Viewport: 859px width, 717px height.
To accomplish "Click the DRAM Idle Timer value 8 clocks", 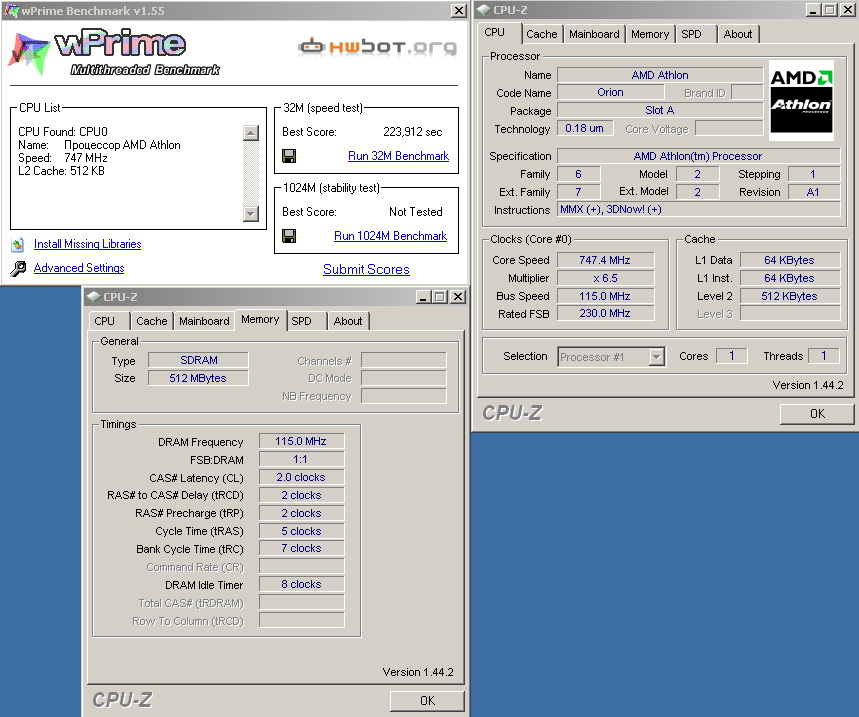I will pyautogui.click(x=301, y=584).
